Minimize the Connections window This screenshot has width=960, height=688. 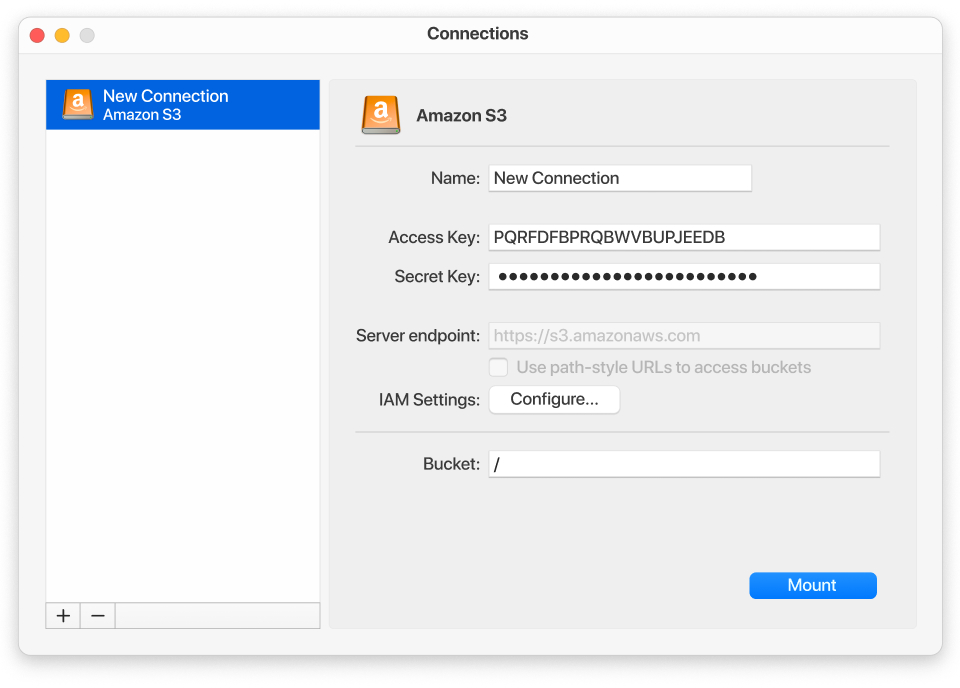click(x=61, y=34)
